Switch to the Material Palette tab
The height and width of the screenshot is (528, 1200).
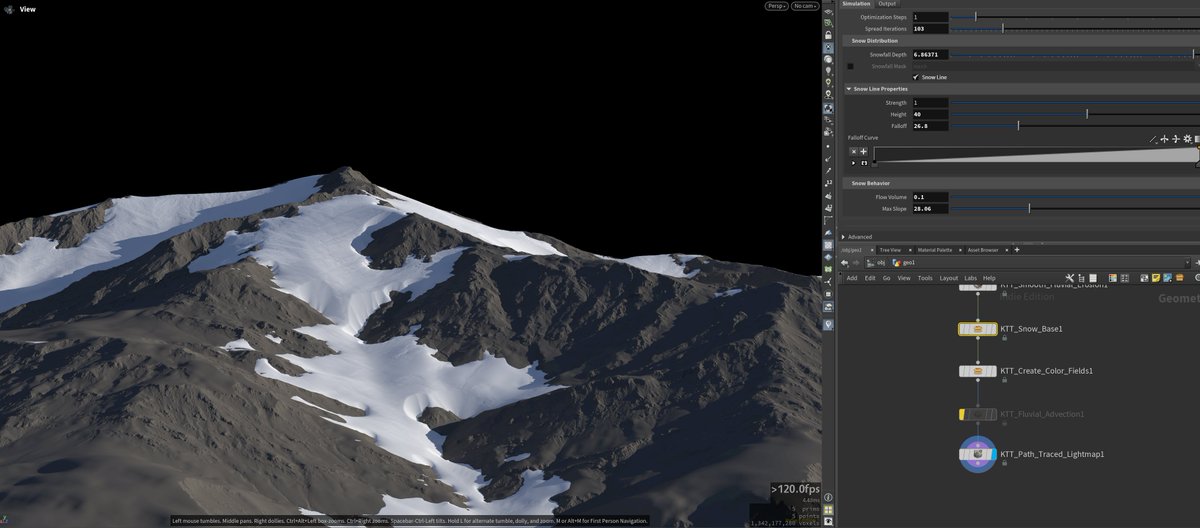point(937,249)
